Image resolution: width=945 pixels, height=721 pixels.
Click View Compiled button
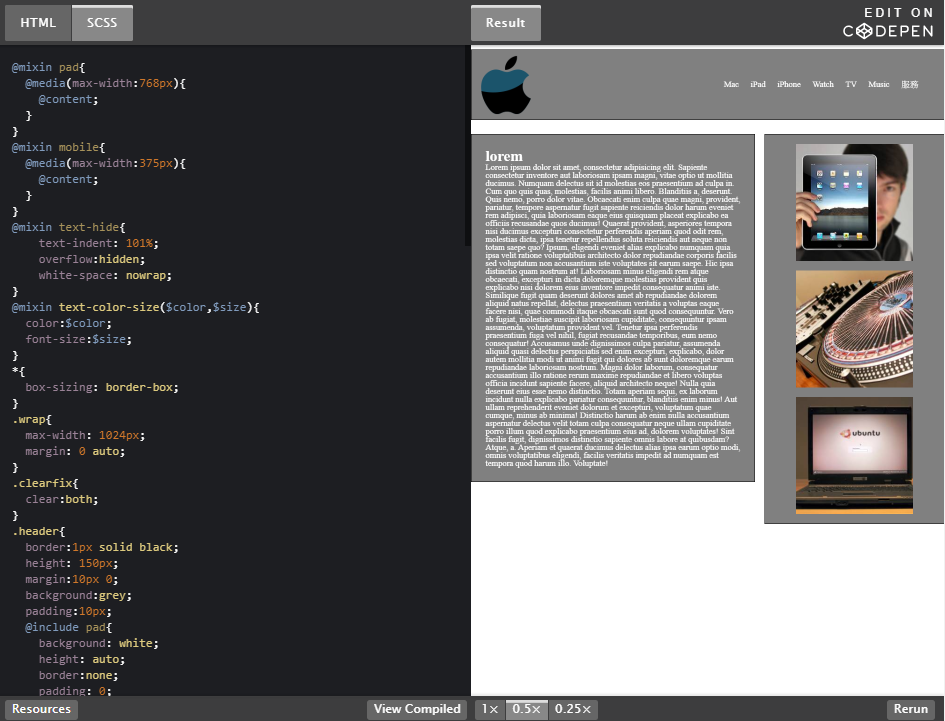point(417,709)
